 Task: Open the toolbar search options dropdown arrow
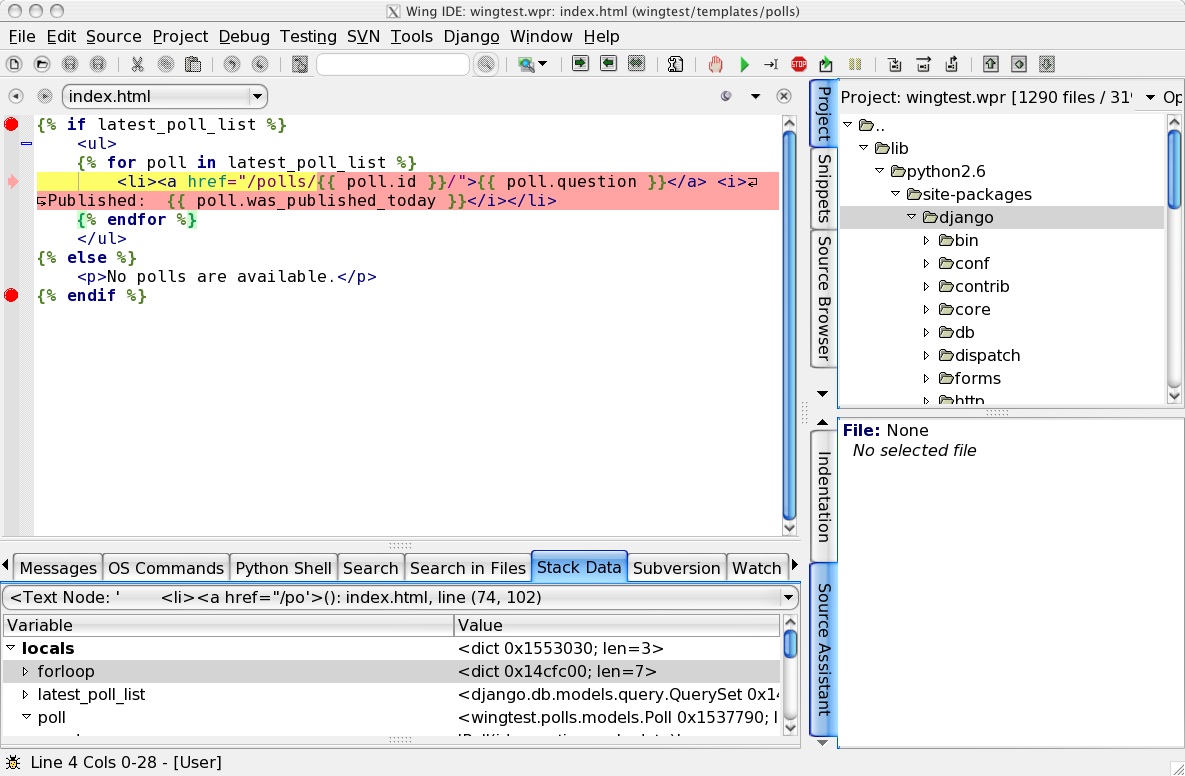coord(542,64)
